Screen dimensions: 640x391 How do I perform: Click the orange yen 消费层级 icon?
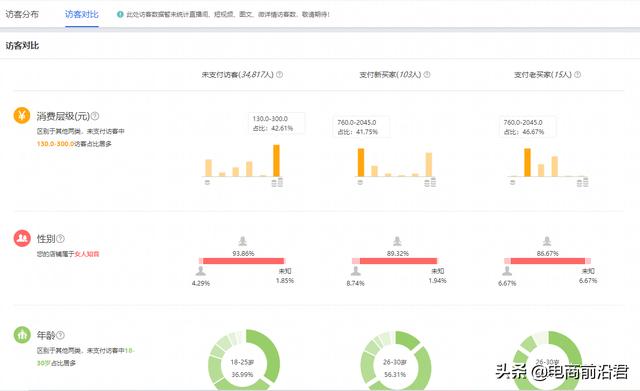click(x=22, y=116)
